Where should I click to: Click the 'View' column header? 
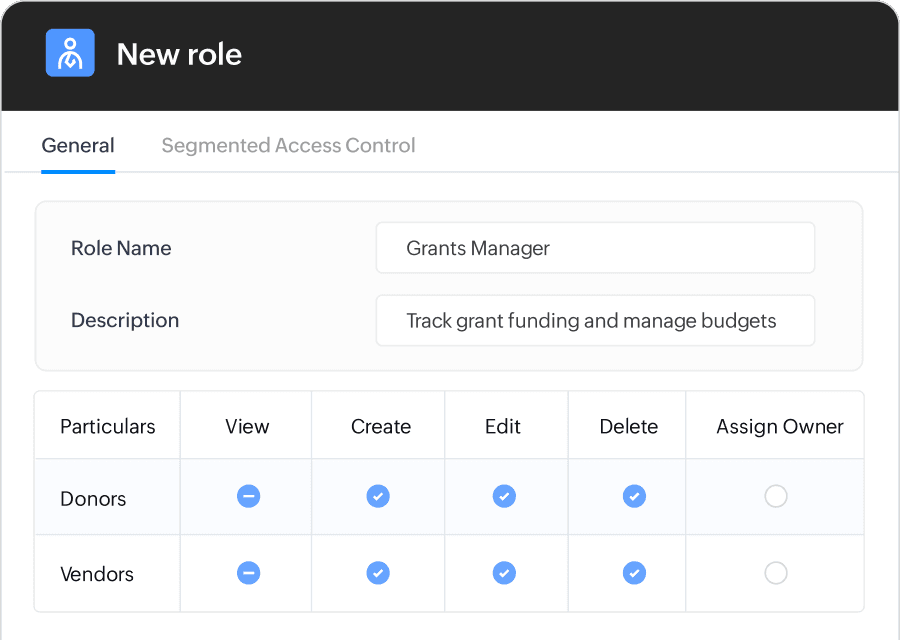coord(247,426)
